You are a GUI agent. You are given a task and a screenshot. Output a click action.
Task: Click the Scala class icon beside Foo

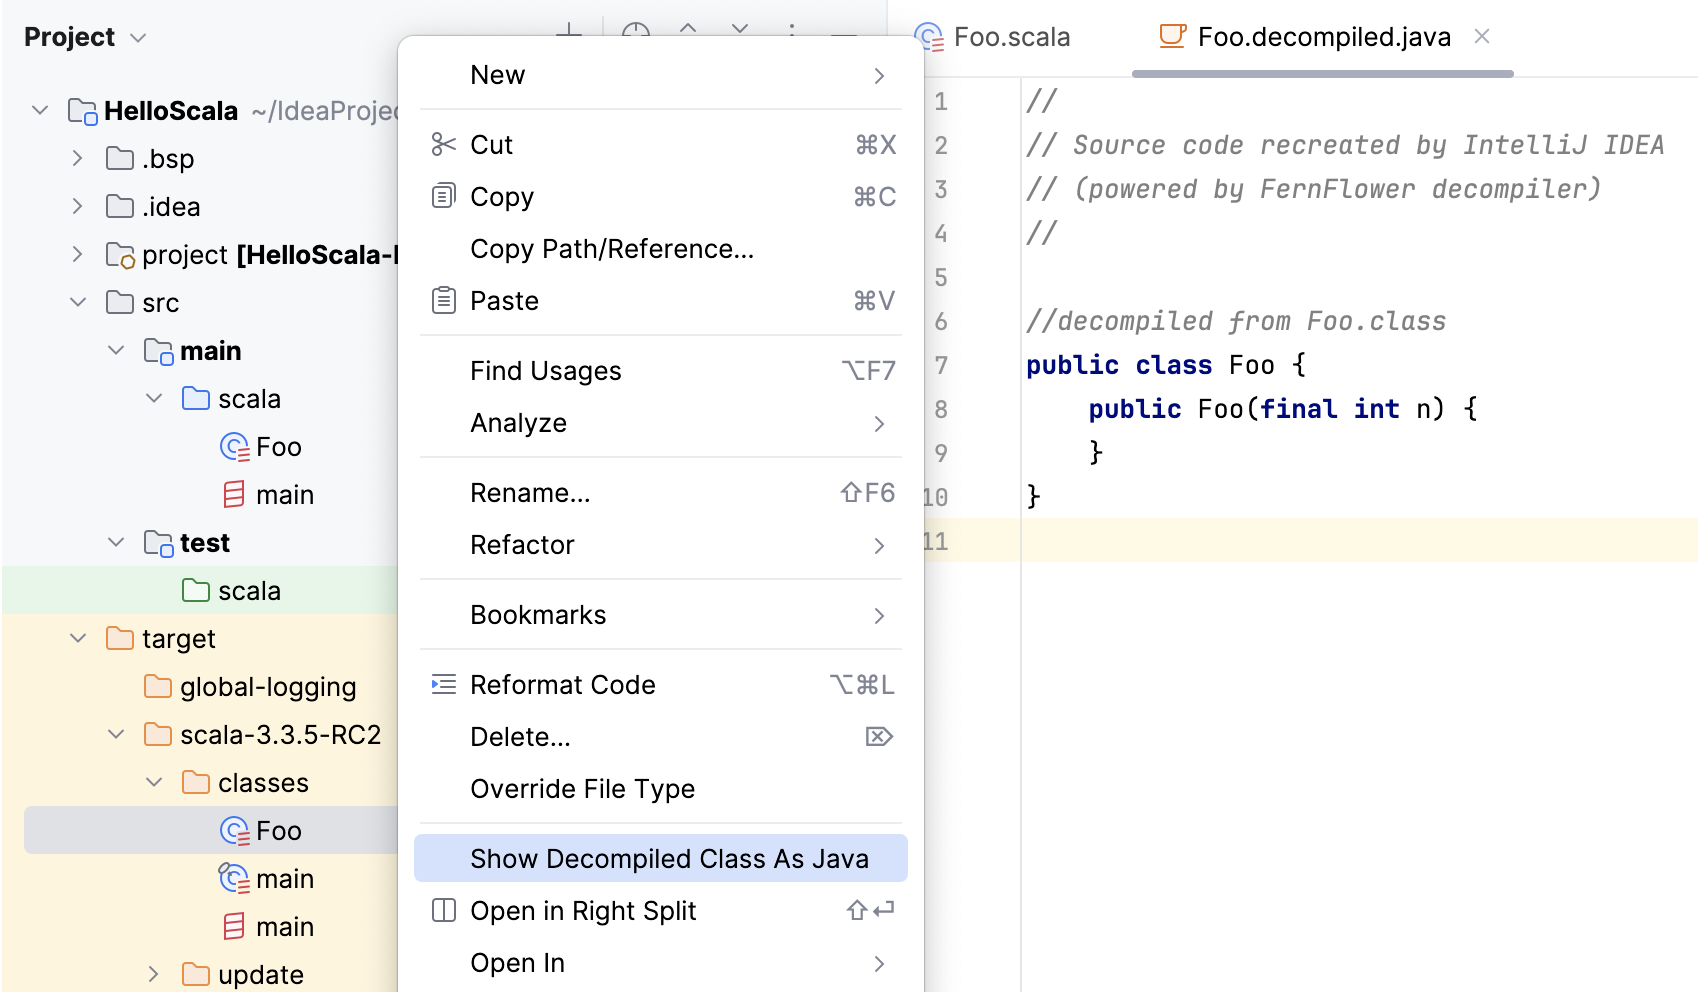tap(234, 446)
